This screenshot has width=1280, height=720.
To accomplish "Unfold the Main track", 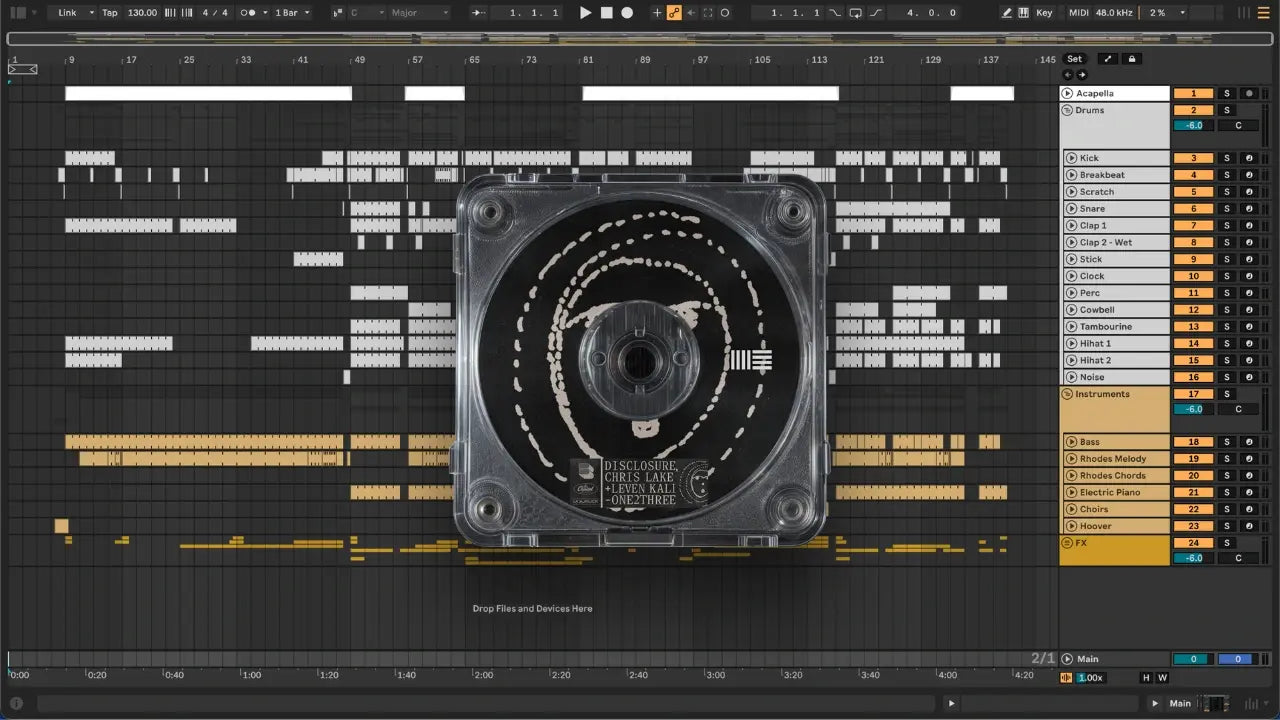I will coord(1068,659).
